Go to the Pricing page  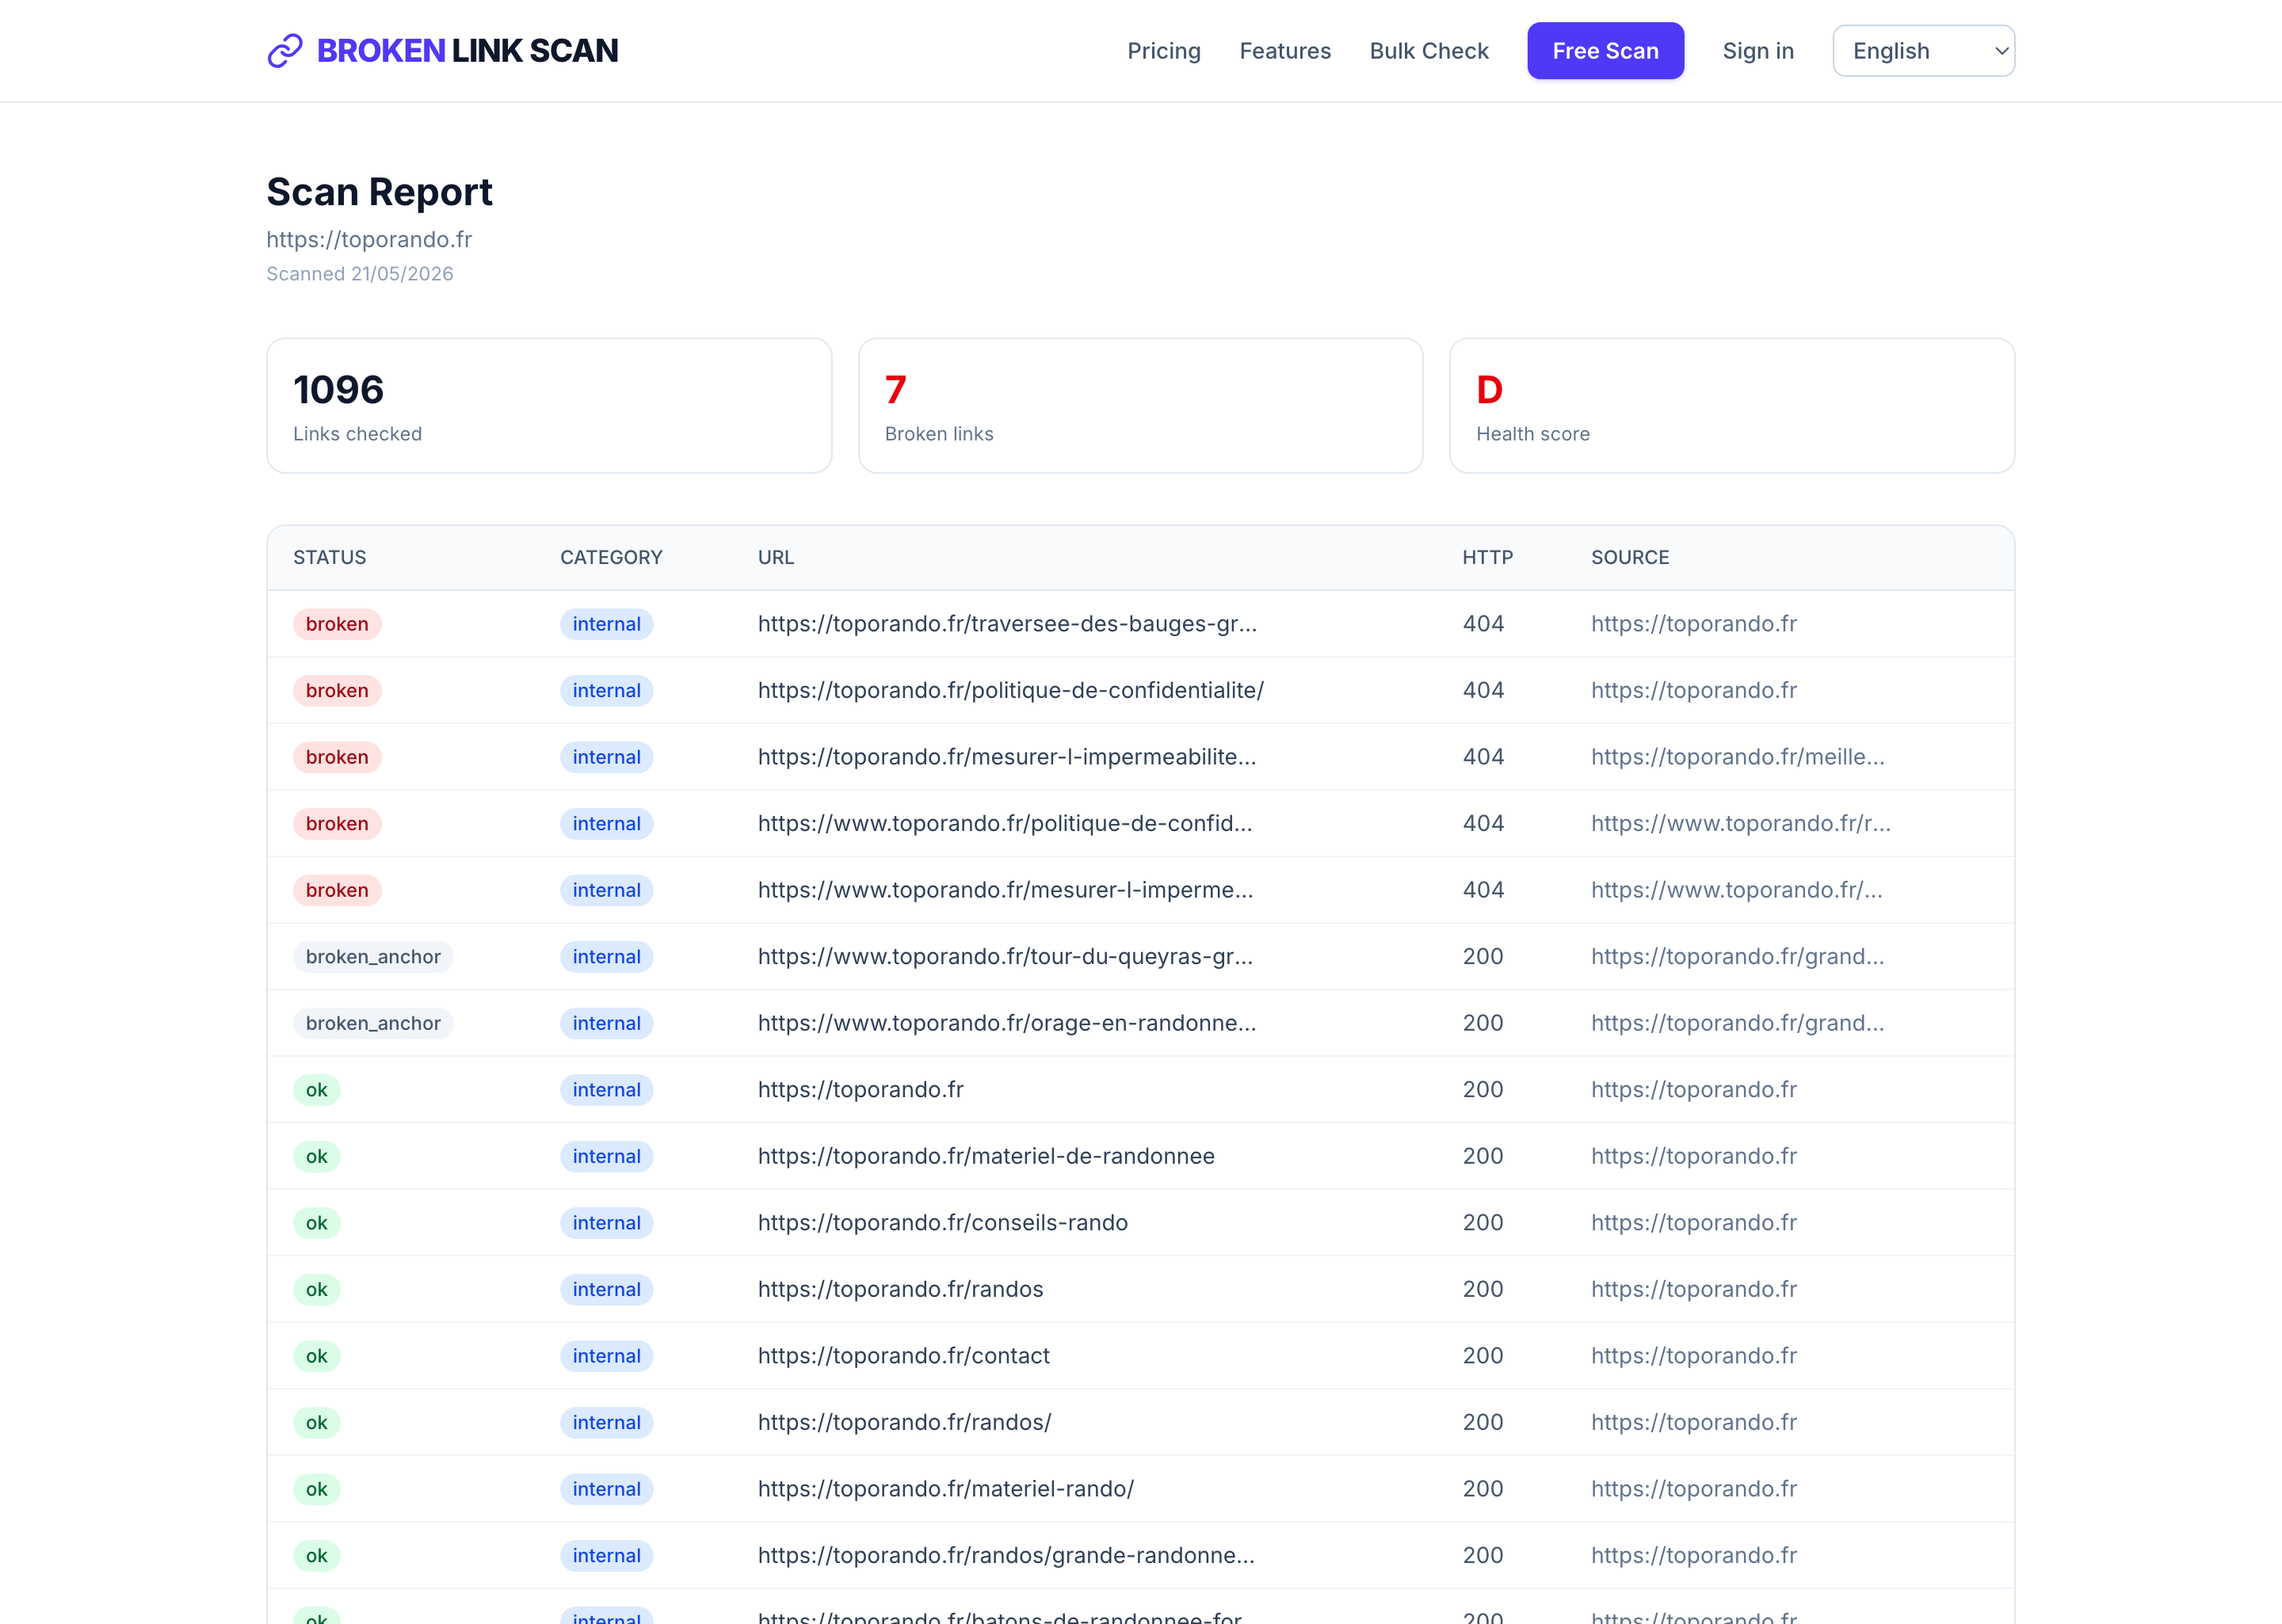pyautogui.click(x=1163, y=51)
